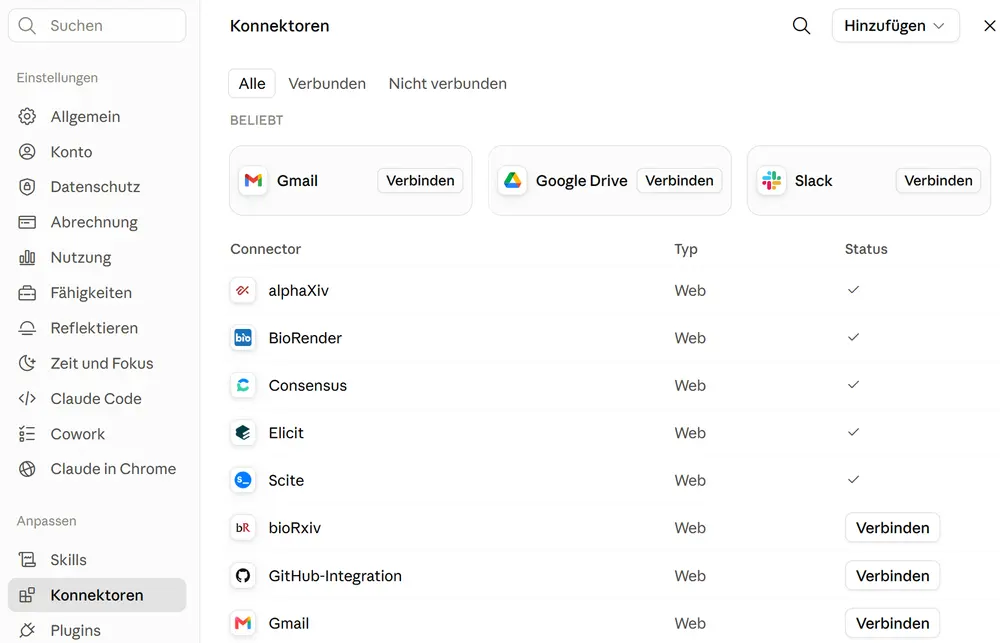Click the Slack icon in Beliebt
1000x643 pixels.
click(771, 181)
